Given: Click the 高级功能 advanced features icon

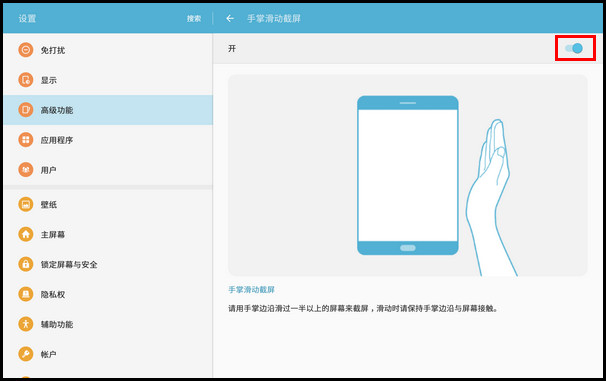Looking at the screenshot, I should tap(26, 110).
